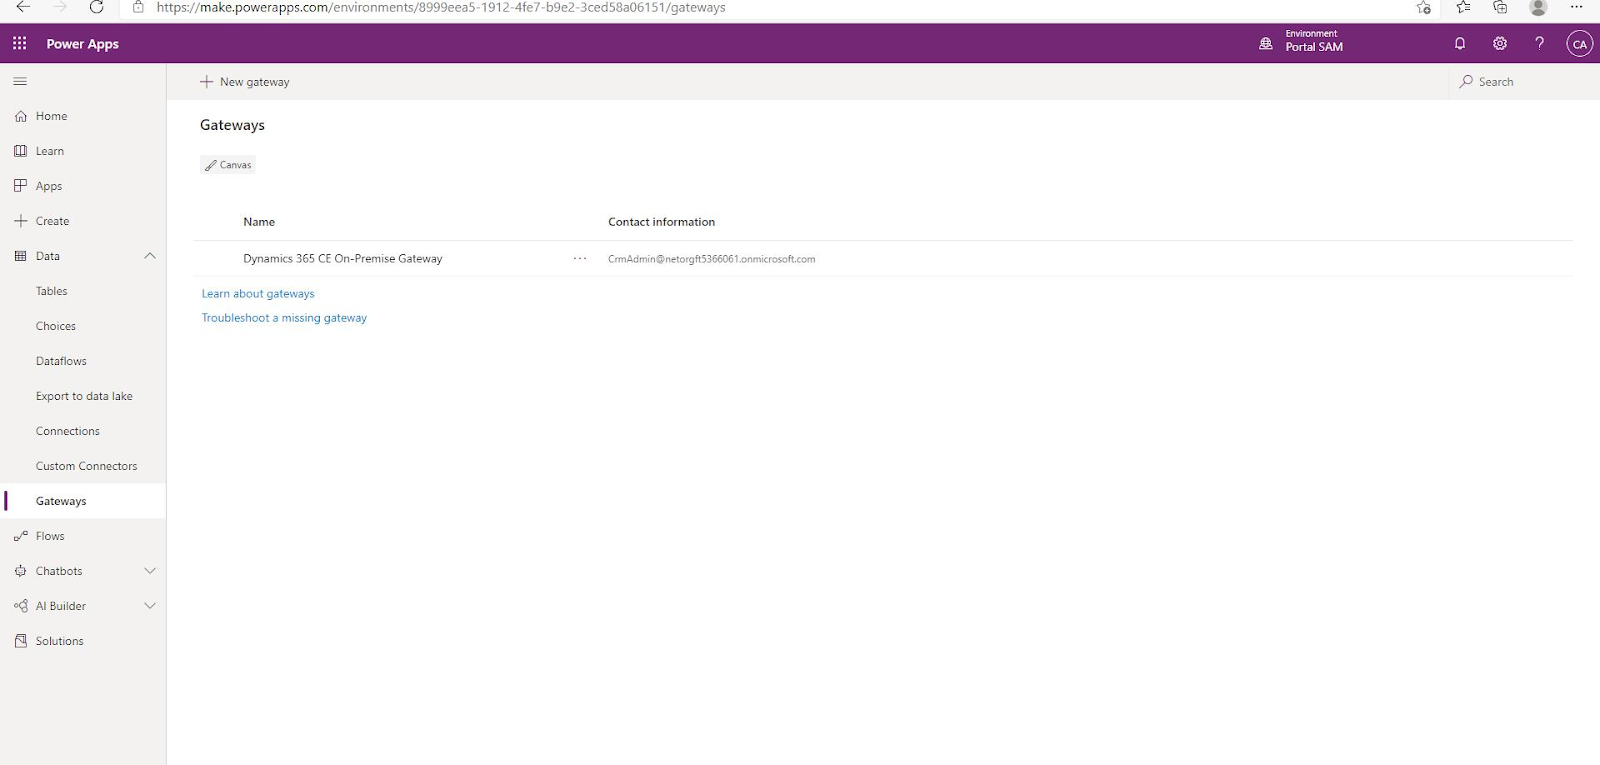Screen dimensions: 1600x765
Task: Expand the Chatbots section chevron
Action: click(x=150, y=571)
